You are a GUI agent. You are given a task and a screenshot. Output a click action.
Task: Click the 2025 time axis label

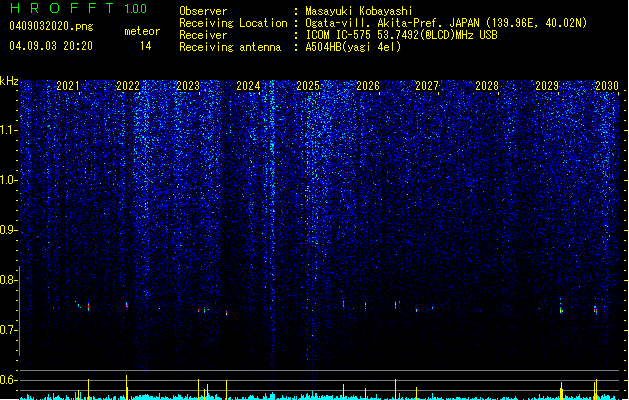(x=308, y=85)
